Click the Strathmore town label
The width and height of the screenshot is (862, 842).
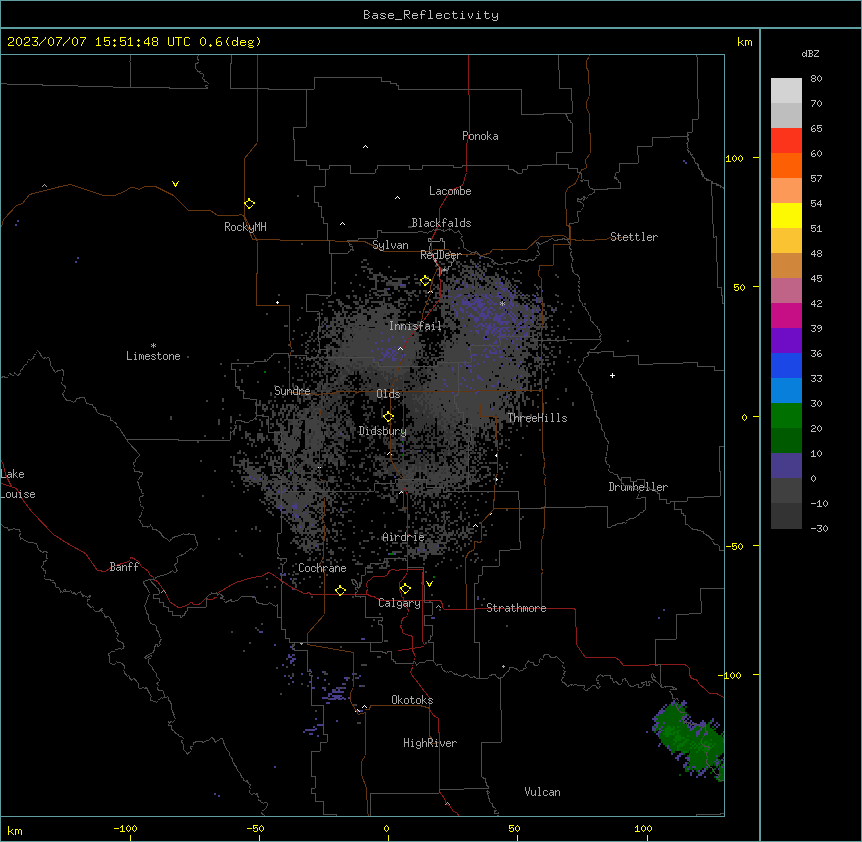pos(516,608)
